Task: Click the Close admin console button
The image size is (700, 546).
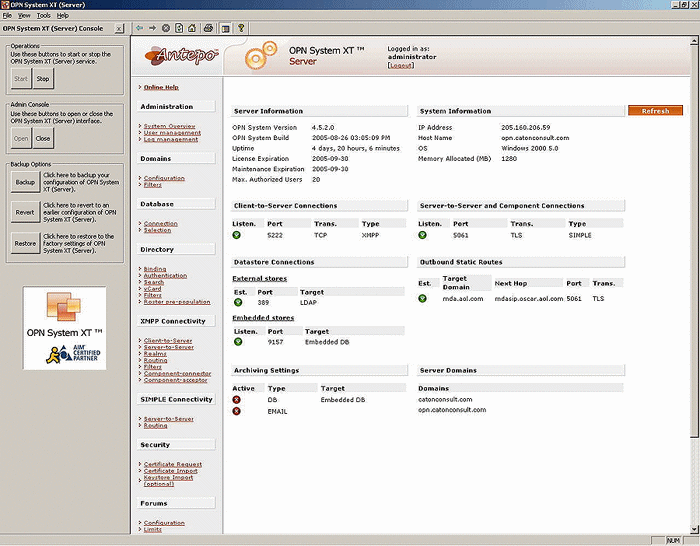Action: pos(43,138)
